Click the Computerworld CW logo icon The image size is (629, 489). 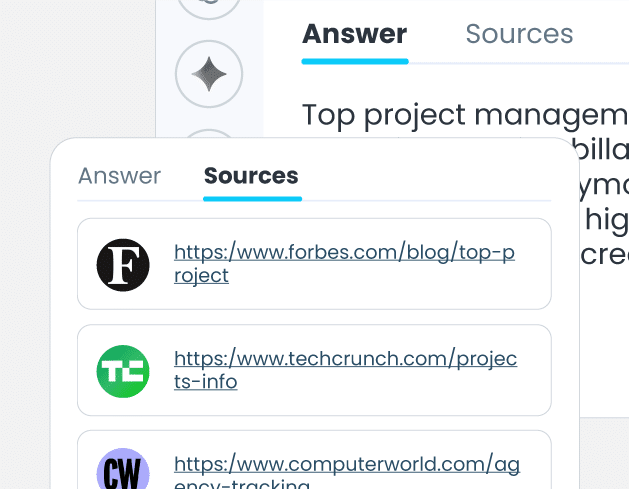coord(123,470)
